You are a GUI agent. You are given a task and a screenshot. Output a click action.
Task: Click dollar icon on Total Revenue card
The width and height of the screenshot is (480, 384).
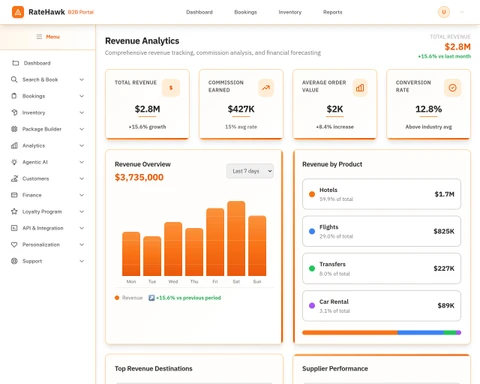pos(171,88)
